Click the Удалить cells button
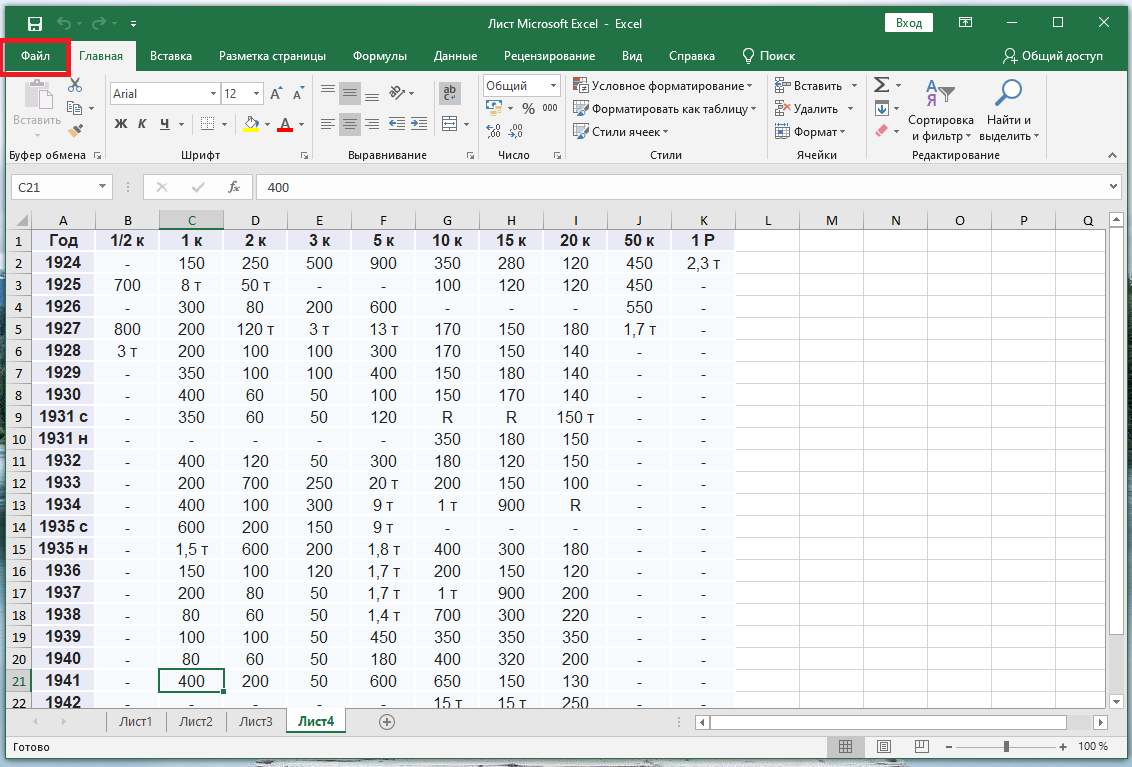 [806, 108]
